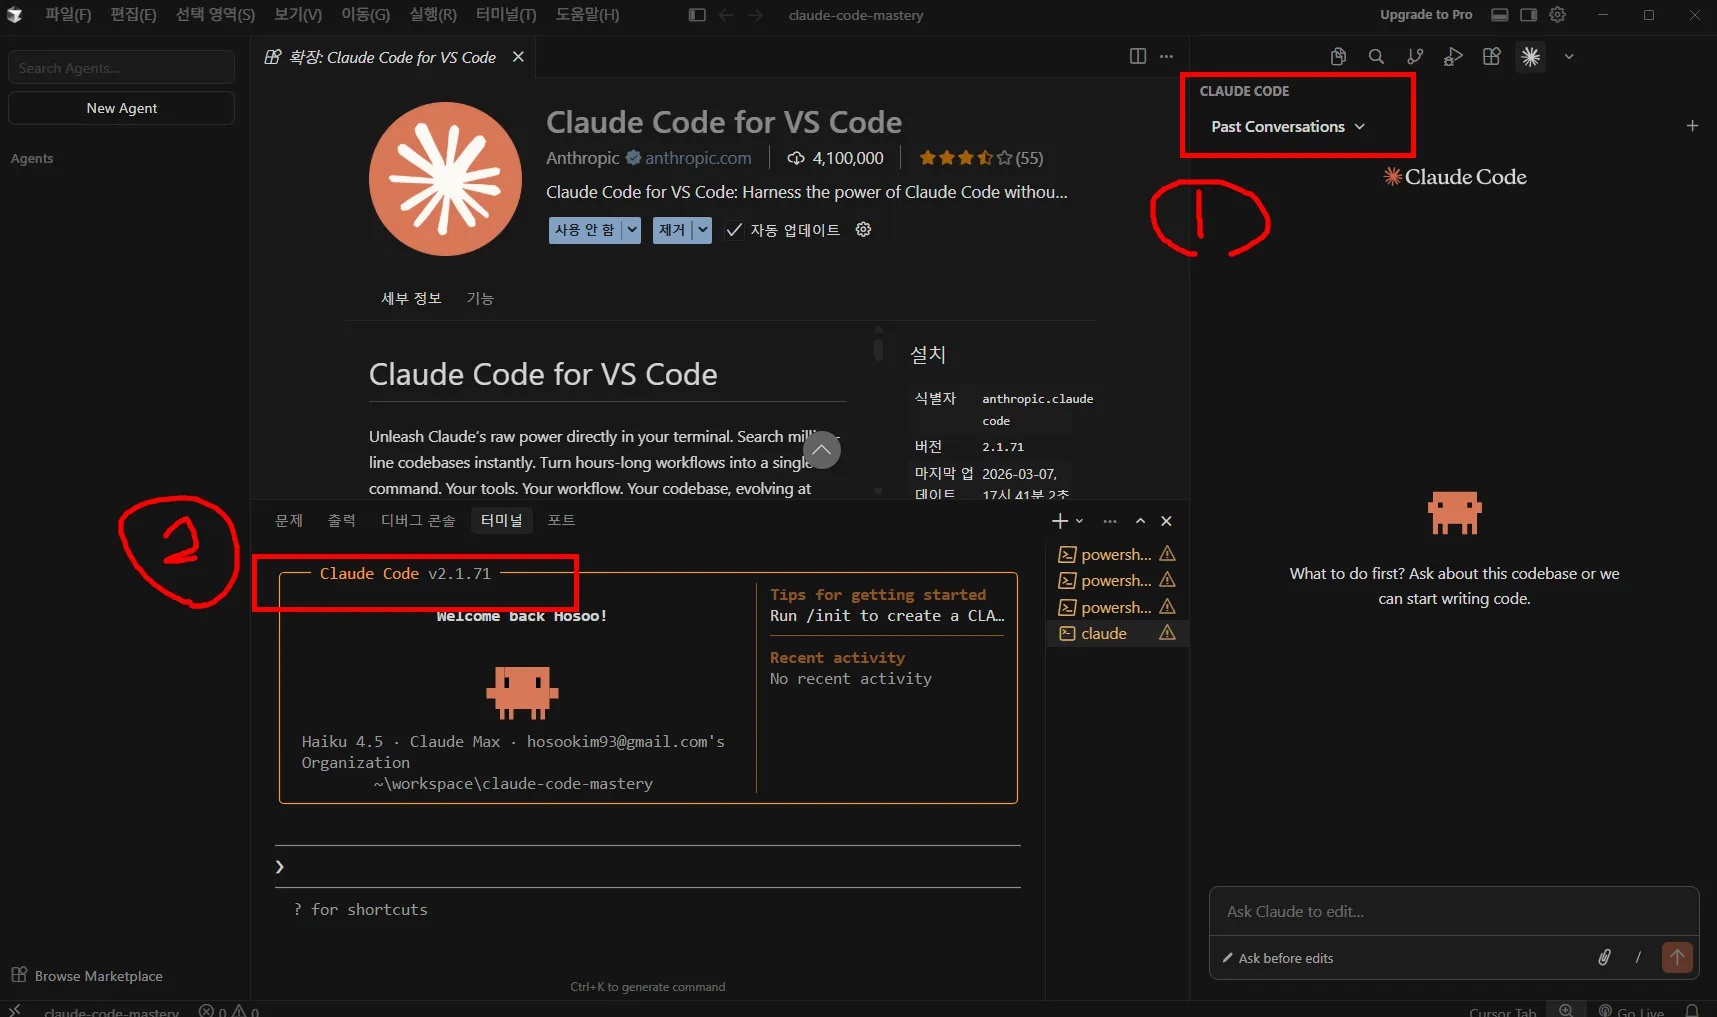This screenshot has width=1717, height=1017.
Task: Expand the sidebar views overflow chevron
Action: [1569, 57]
